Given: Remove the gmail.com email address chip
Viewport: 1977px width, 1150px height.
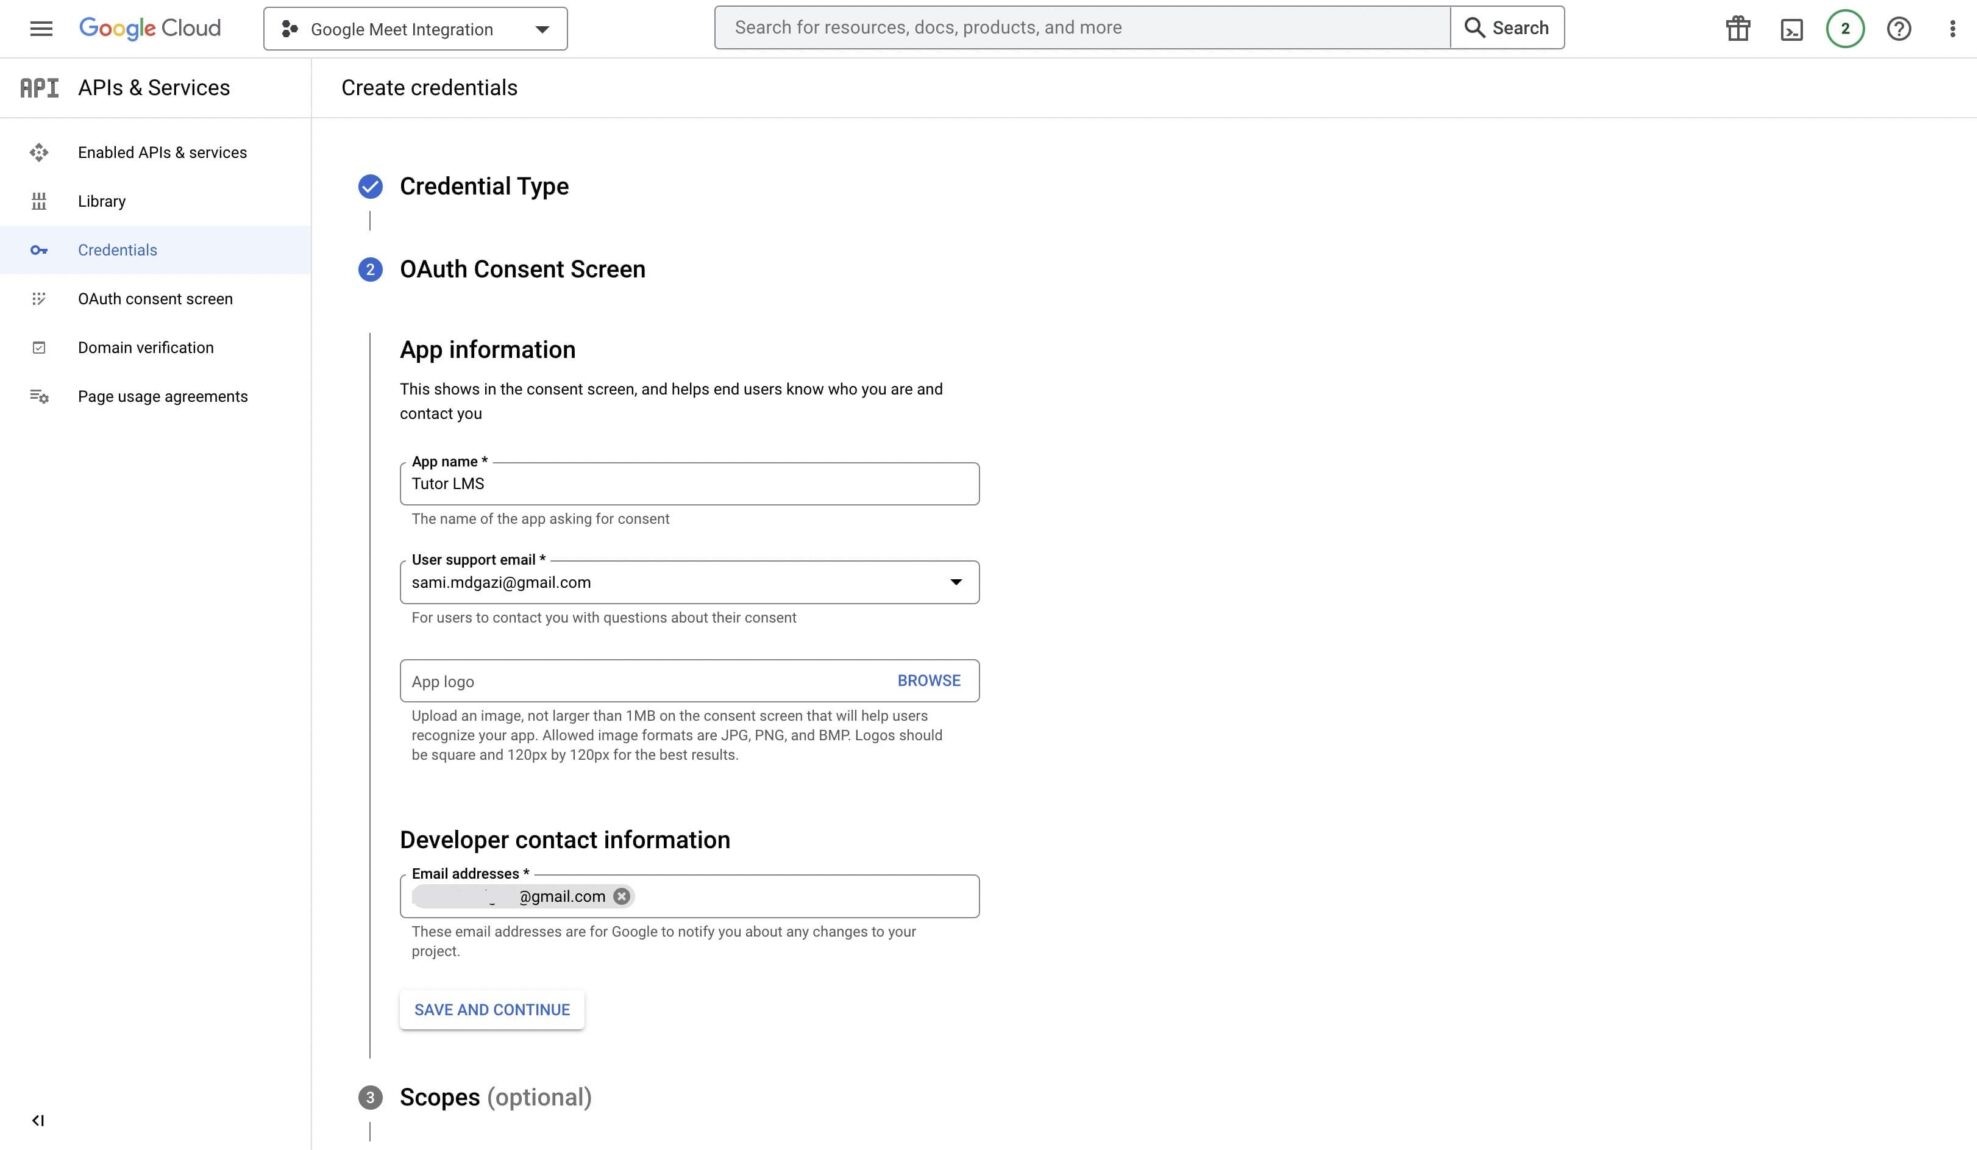Looking at the screenshot, I should click(622, 896).
